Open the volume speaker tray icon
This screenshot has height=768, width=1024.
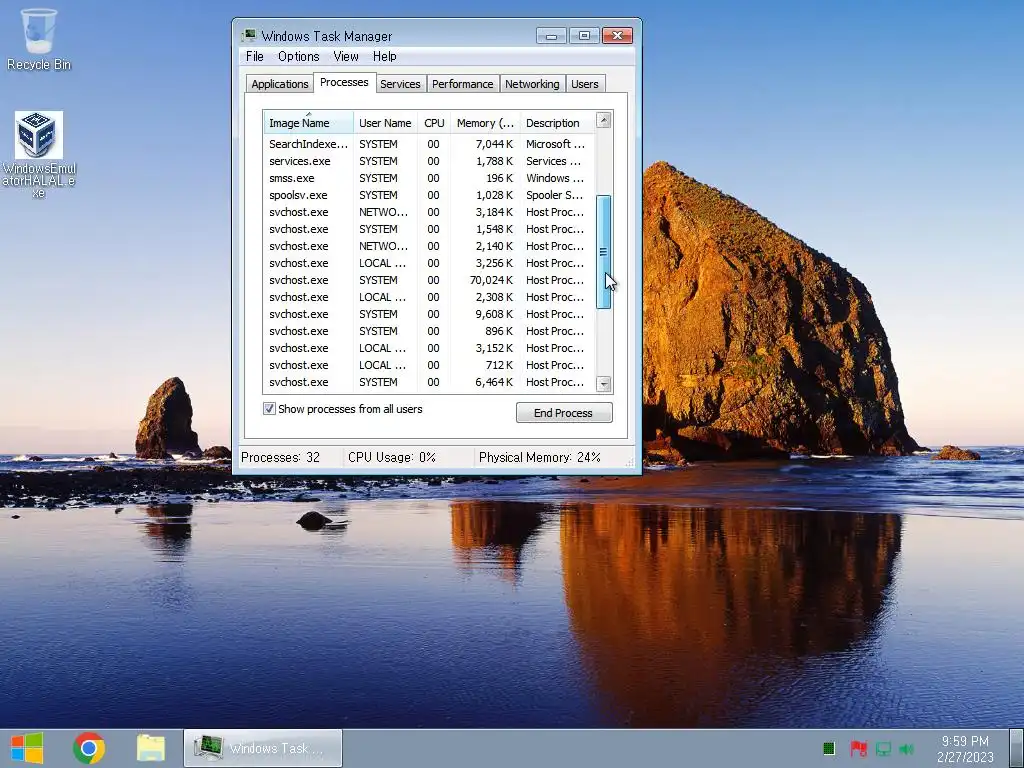tap(906, 748)
